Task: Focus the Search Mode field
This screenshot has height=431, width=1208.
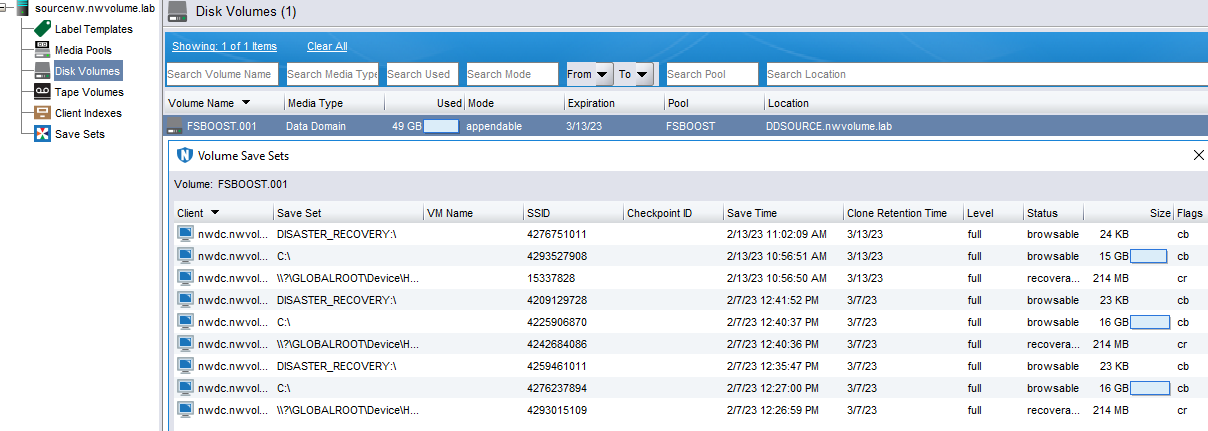Action: [512, 74]
